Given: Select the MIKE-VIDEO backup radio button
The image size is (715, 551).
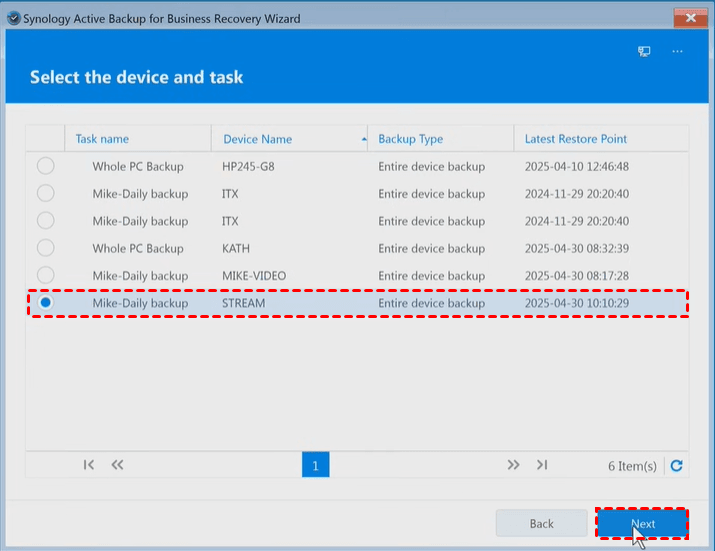Looking at the screenshot, I should click(x=46, y=275).
